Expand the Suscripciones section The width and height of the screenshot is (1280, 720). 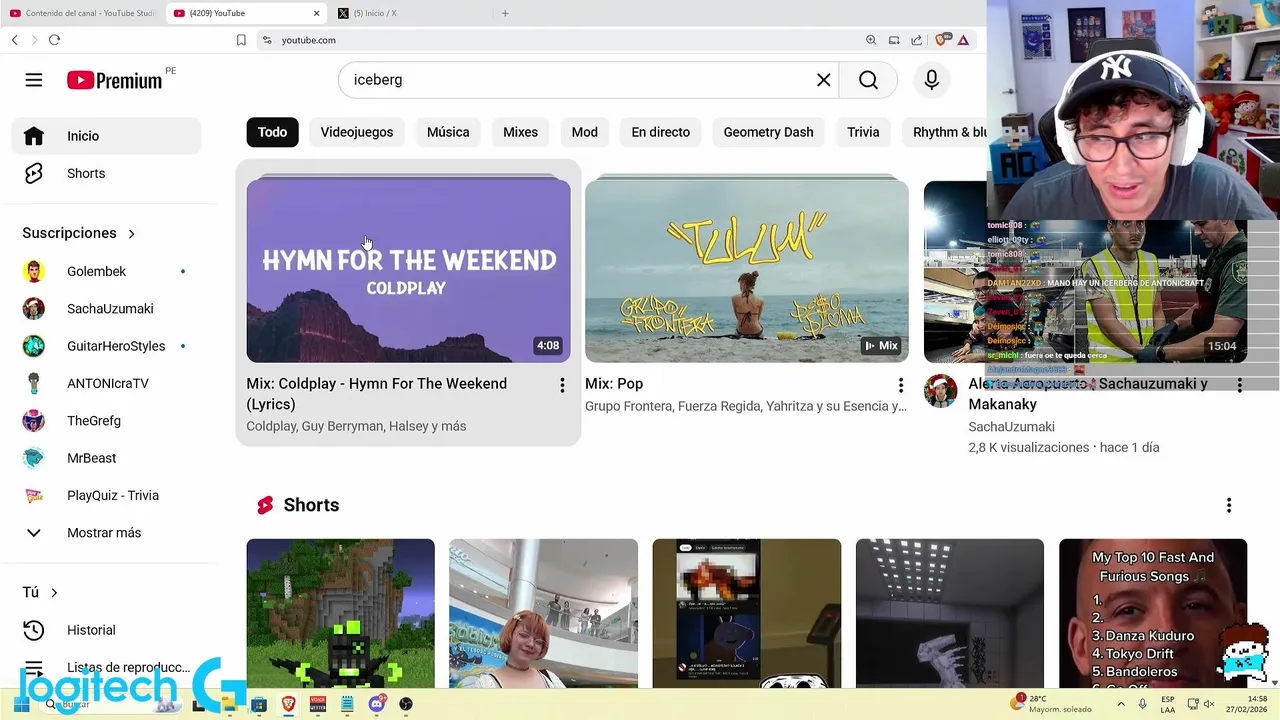(79, 233)
